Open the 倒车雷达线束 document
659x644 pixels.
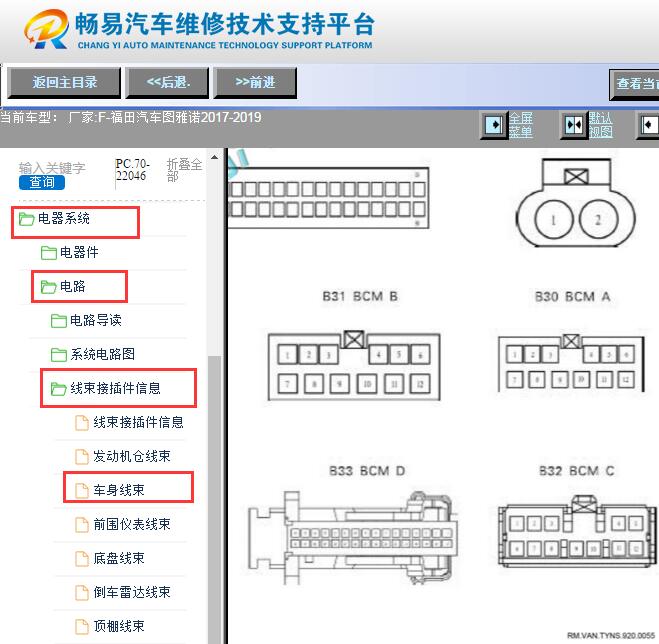click(x=132, y=592)
